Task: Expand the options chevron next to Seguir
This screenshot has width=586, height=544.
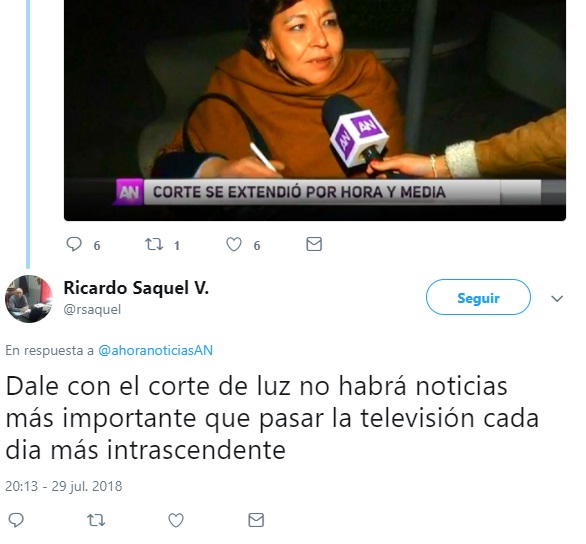Action: coord(557,299)
